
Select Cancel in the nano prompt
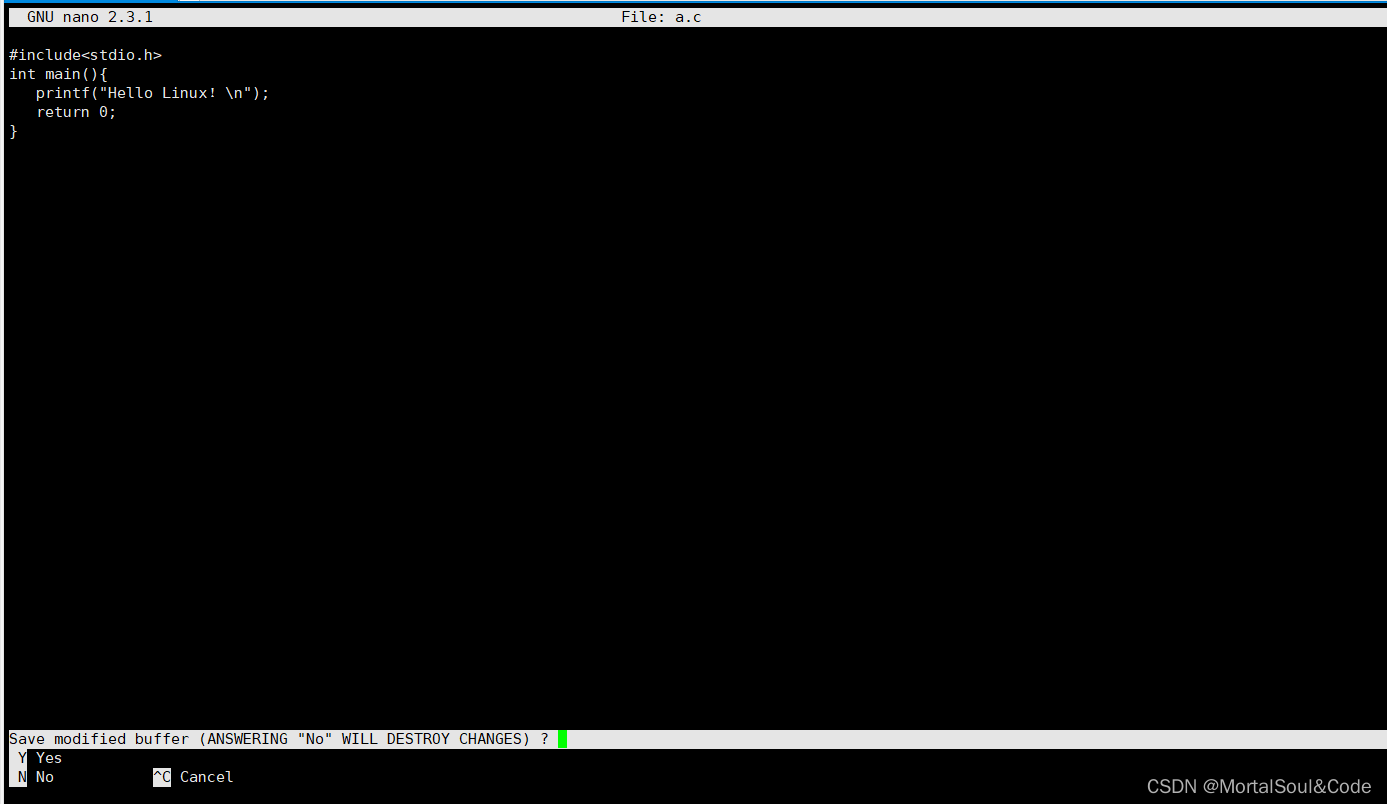coord(206,777)
